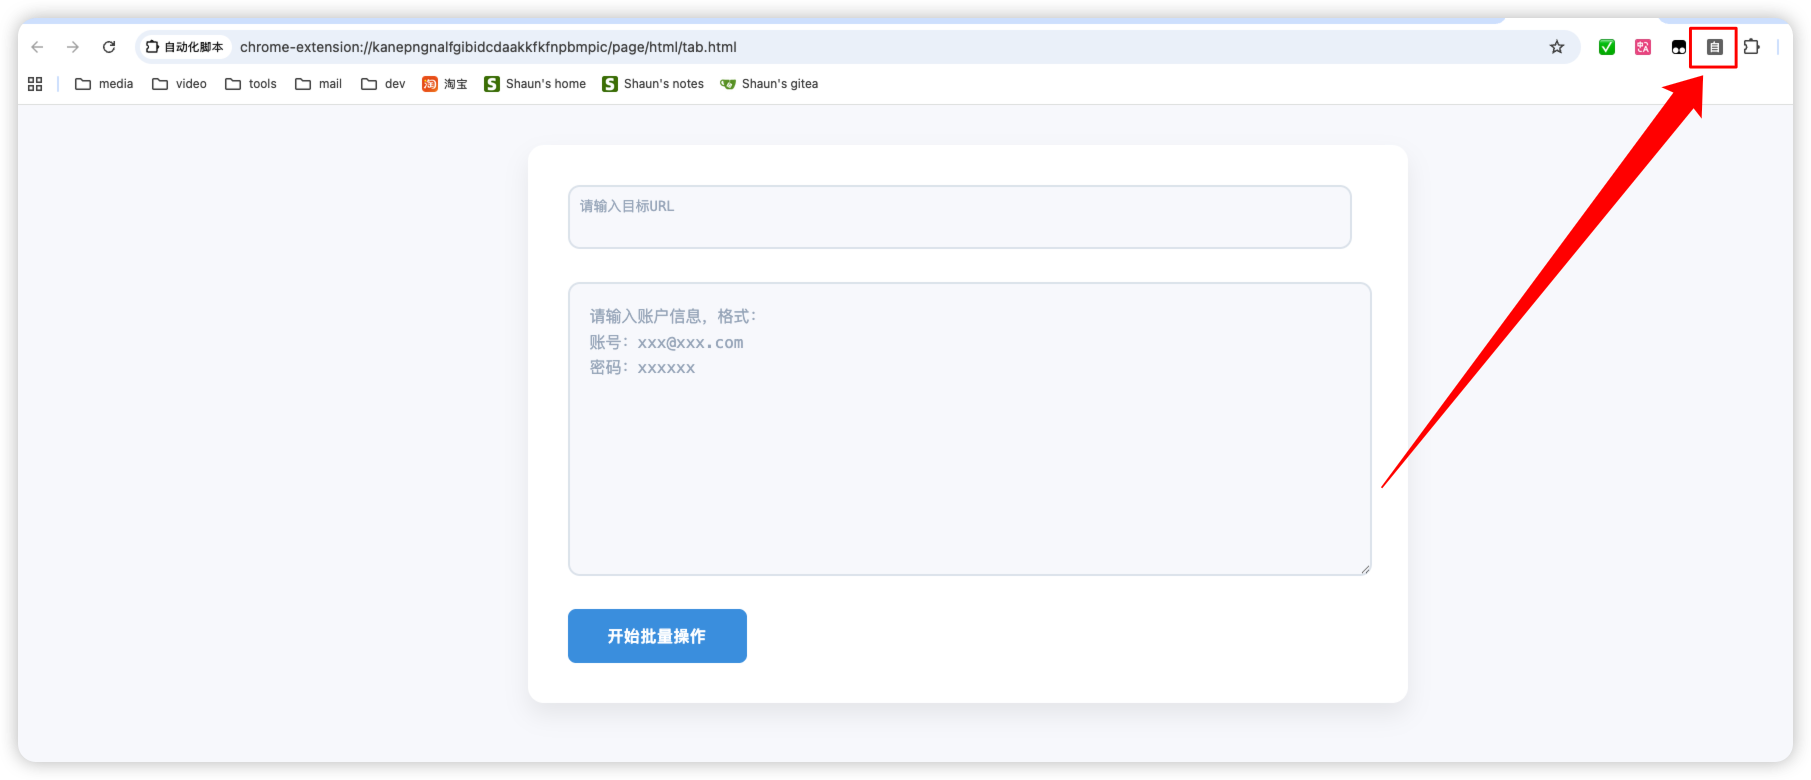This screenshot has height=780, width=1811.
Task: Click the black Tampermonkey extension icon
Action: (x=1678, y=47)
